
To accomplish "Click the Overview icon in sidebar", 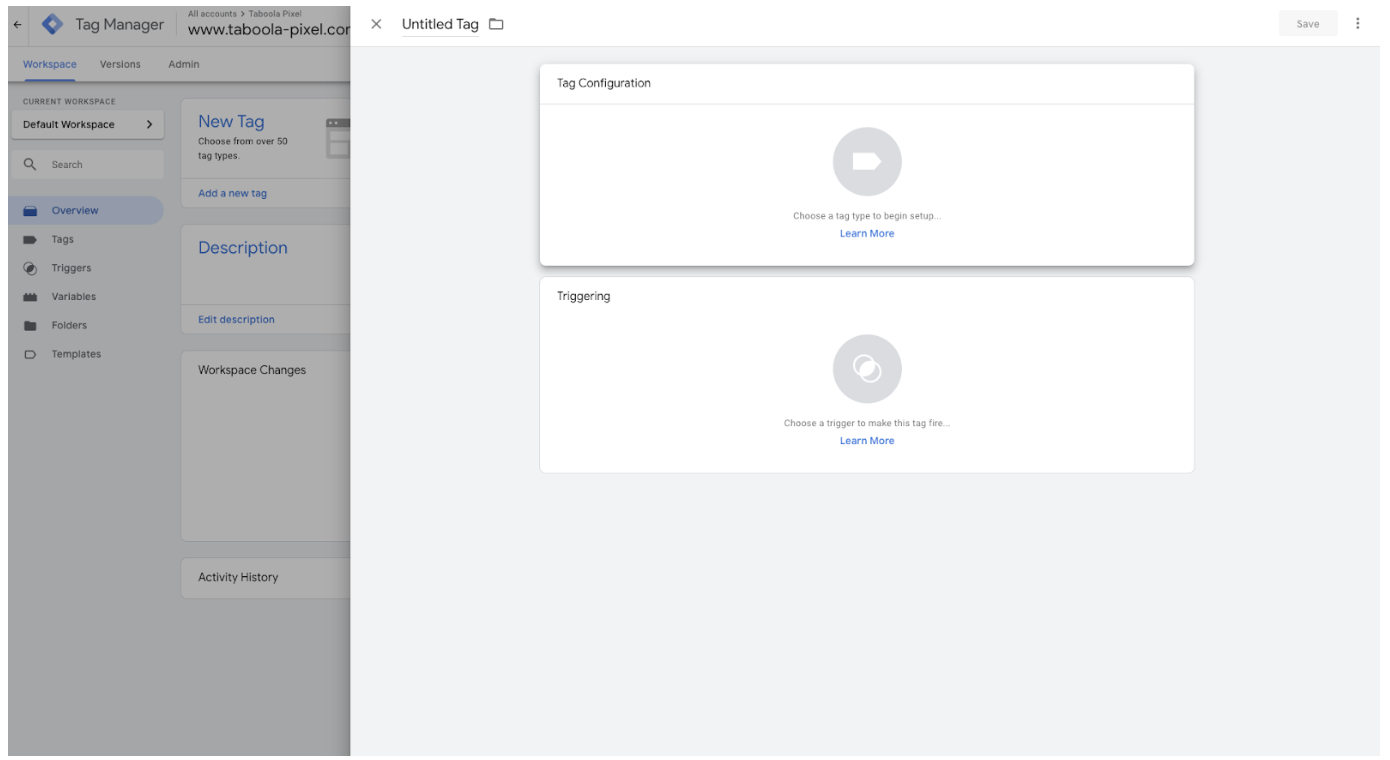I will 30,211.
